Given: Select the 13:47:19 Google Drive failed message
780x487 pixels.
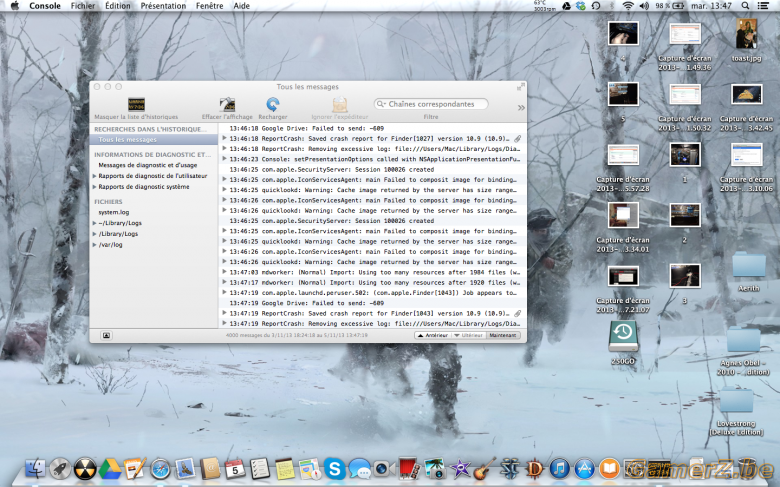Looking at the screenshot, I should 373,303.
